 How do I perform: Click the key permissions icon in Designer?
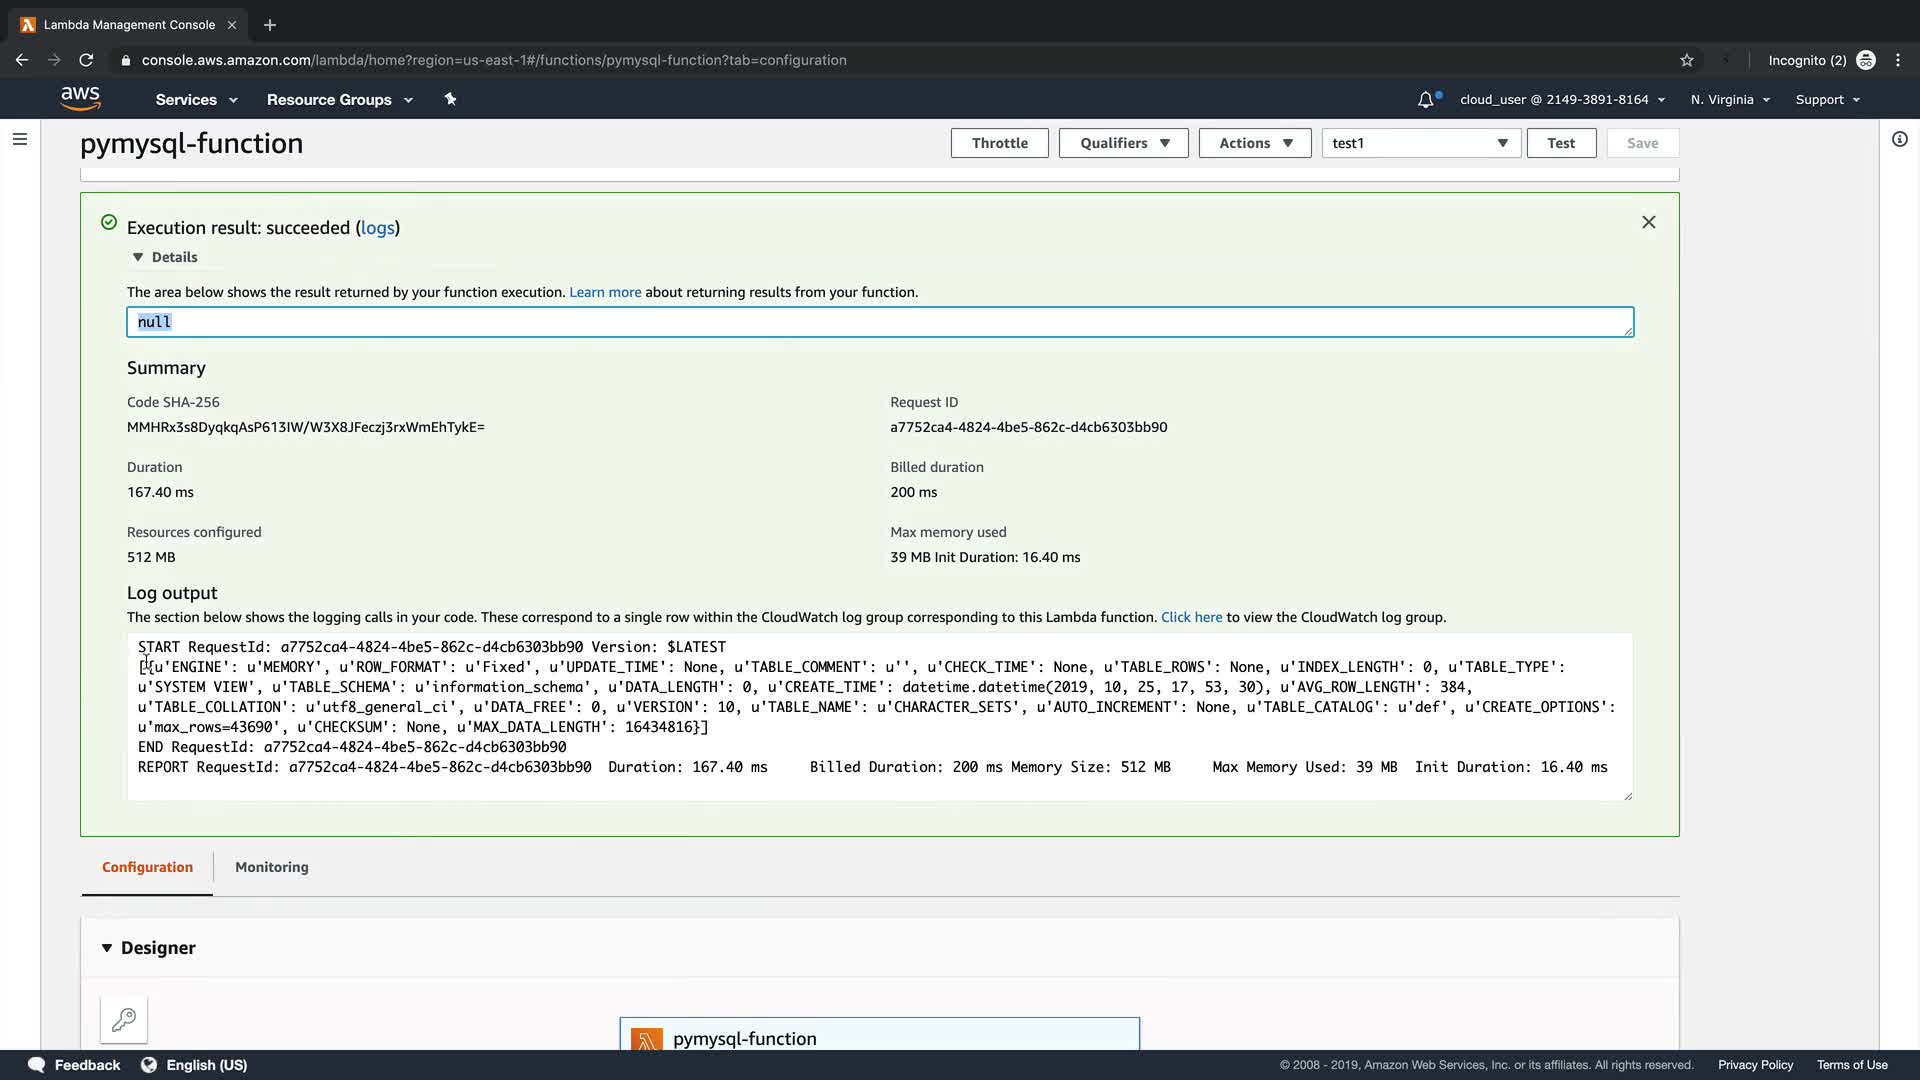124,1019
